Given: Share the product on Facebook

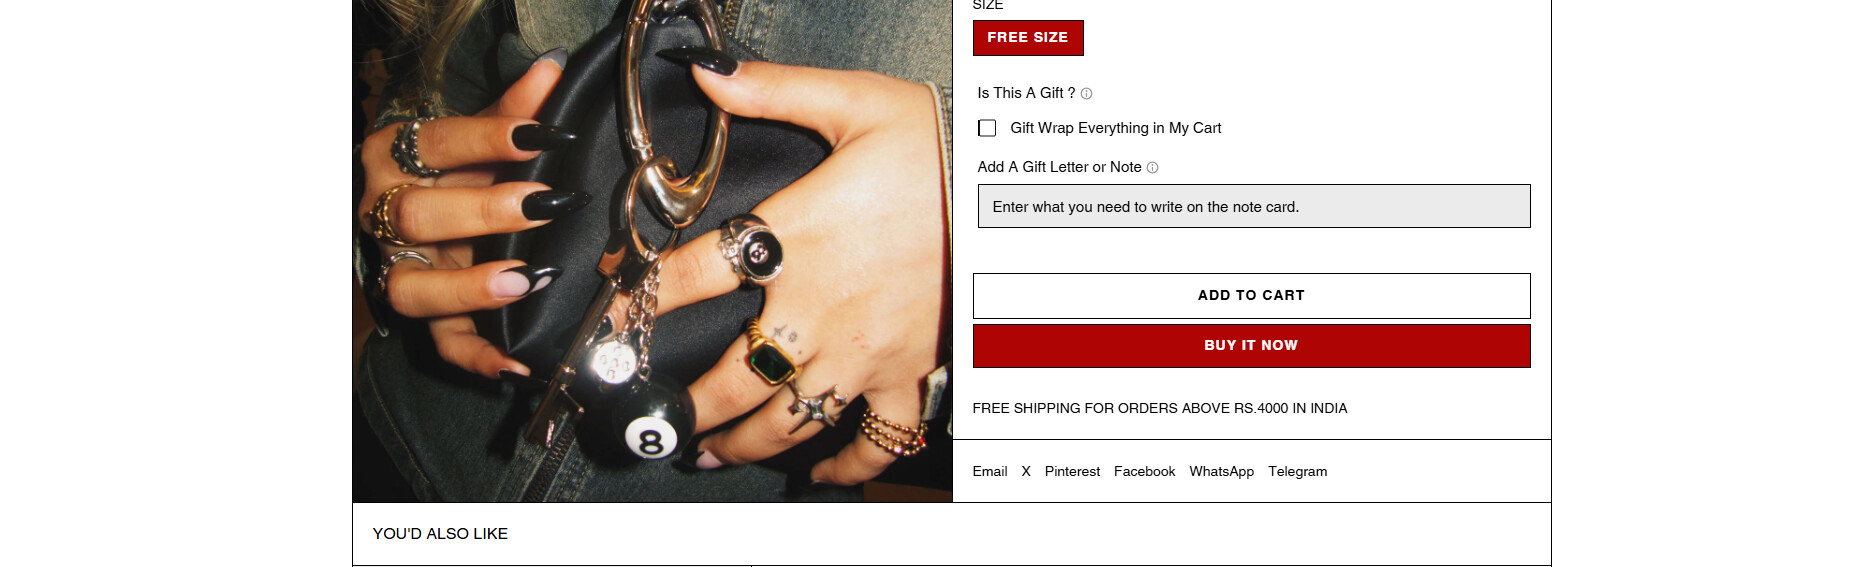Looking at the screenshot, I should coord(1144,472).
